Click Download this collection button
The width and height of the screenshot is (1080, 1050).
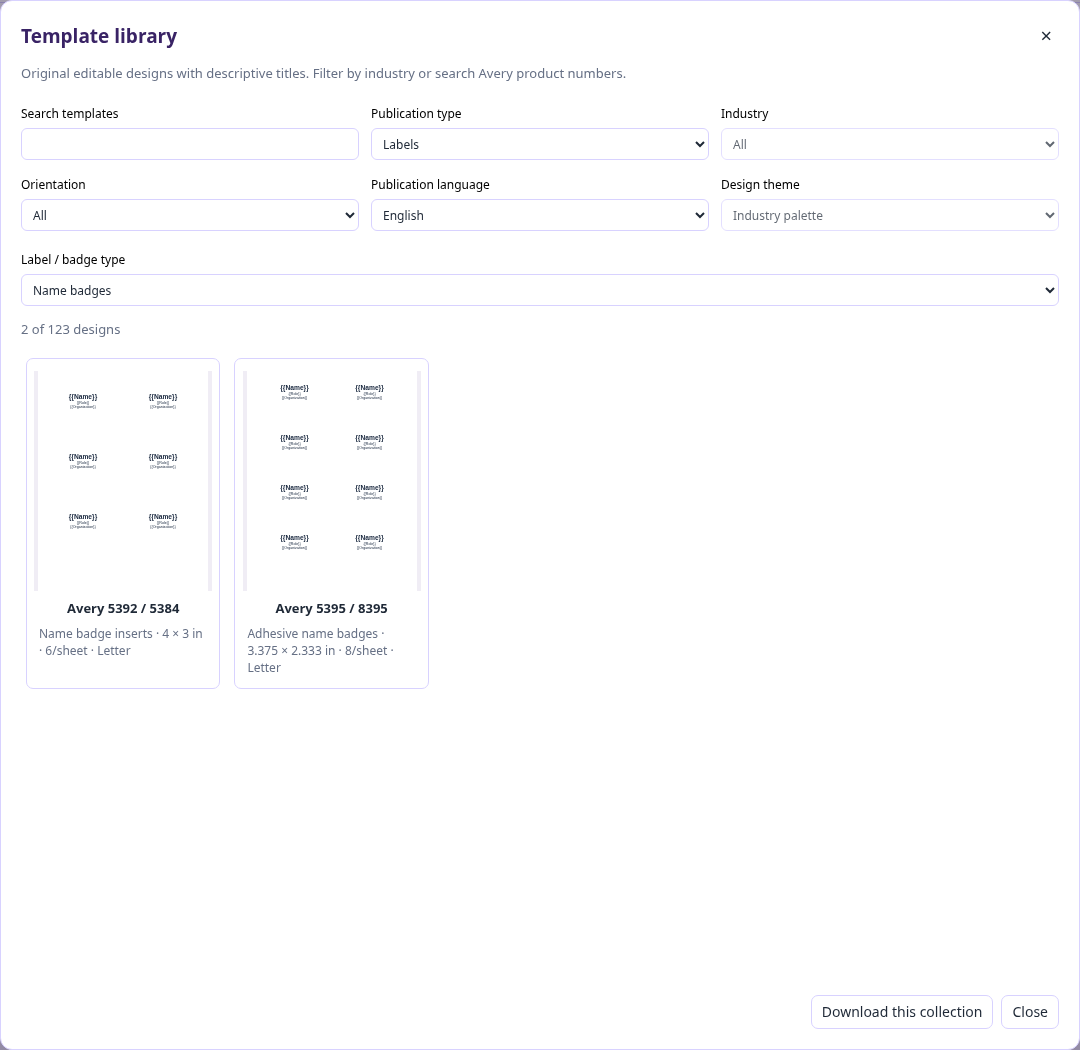coord(902,1011)
